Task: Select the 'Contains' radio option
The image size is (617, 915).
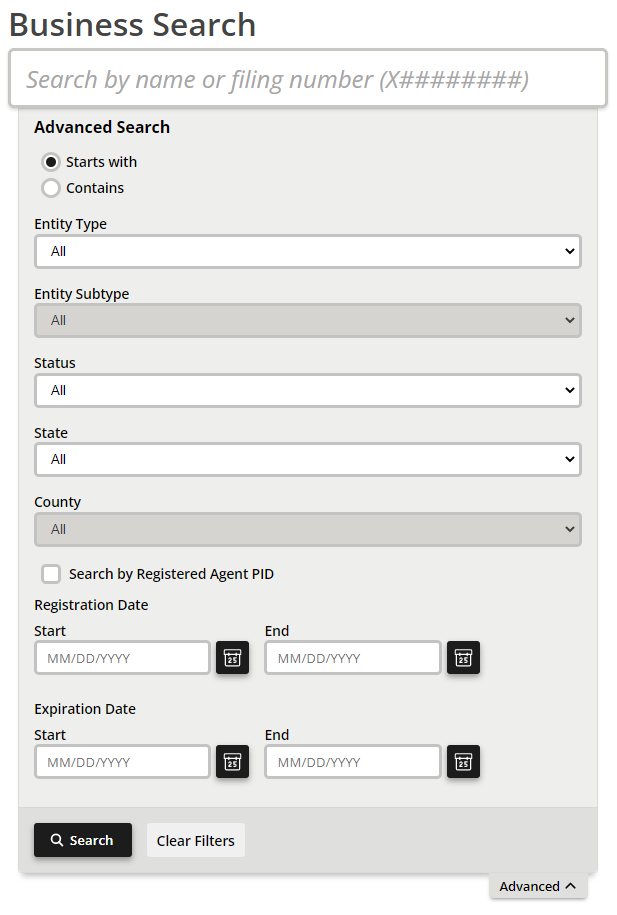Action: click(51, 188)
